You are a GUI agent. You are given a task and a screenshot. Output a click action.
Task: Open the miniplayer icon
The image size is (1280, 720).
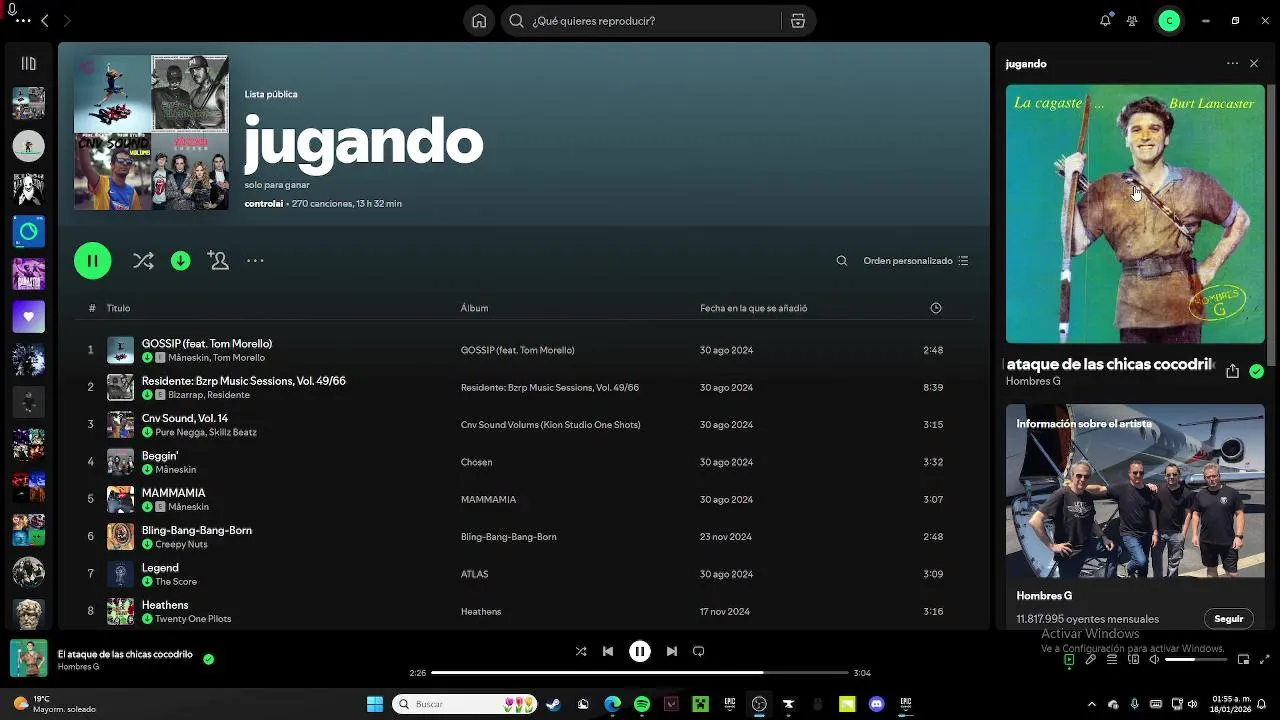pos(1243,660)
